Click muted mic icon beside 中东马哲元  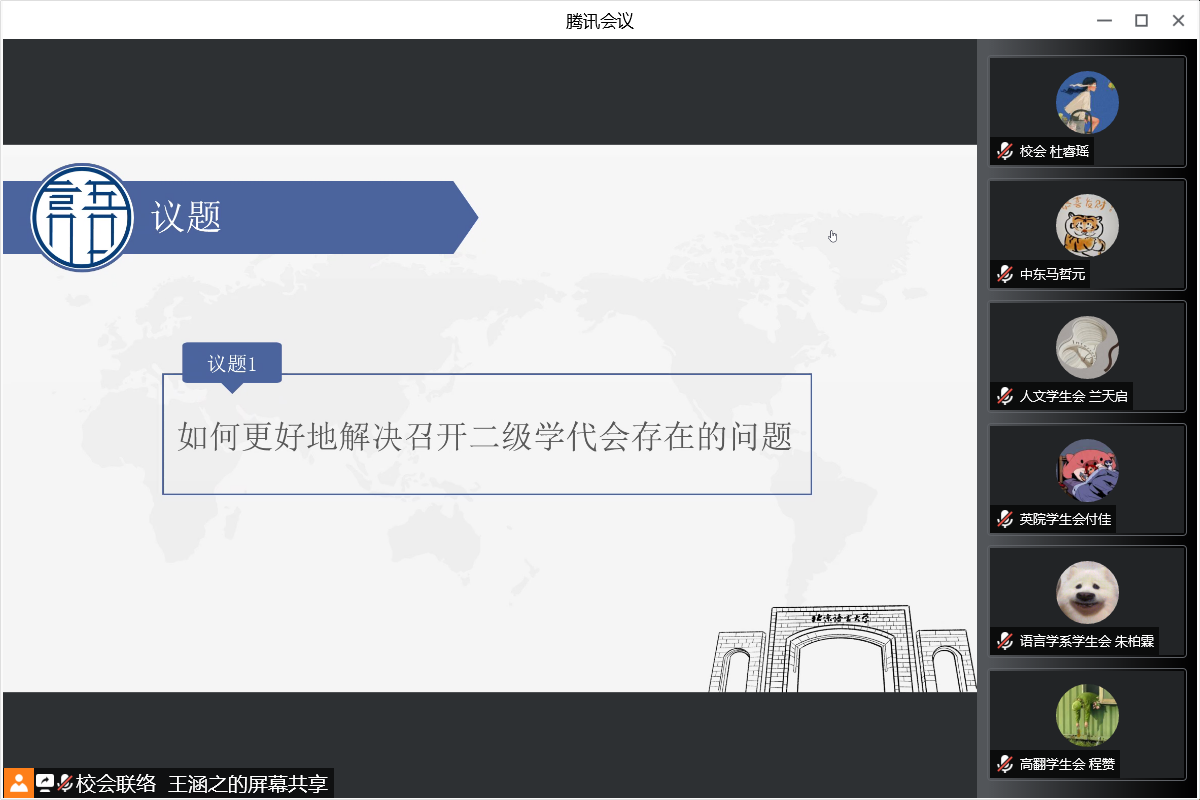tap(1005, 274)
